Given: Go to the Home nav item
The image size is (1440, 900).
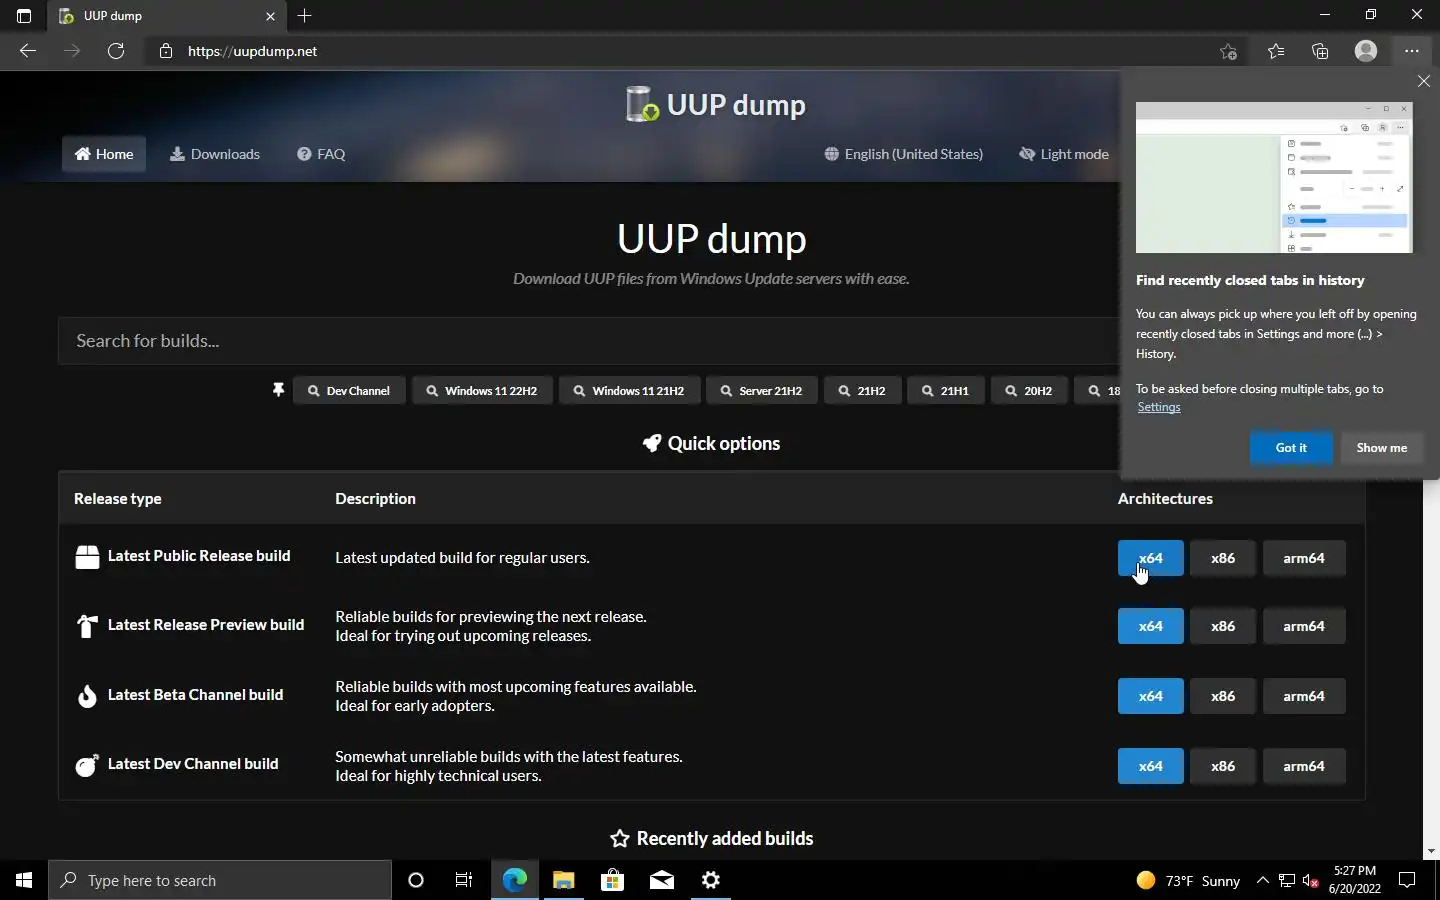Looking at the screenshot, I should (x=104, y=154).
